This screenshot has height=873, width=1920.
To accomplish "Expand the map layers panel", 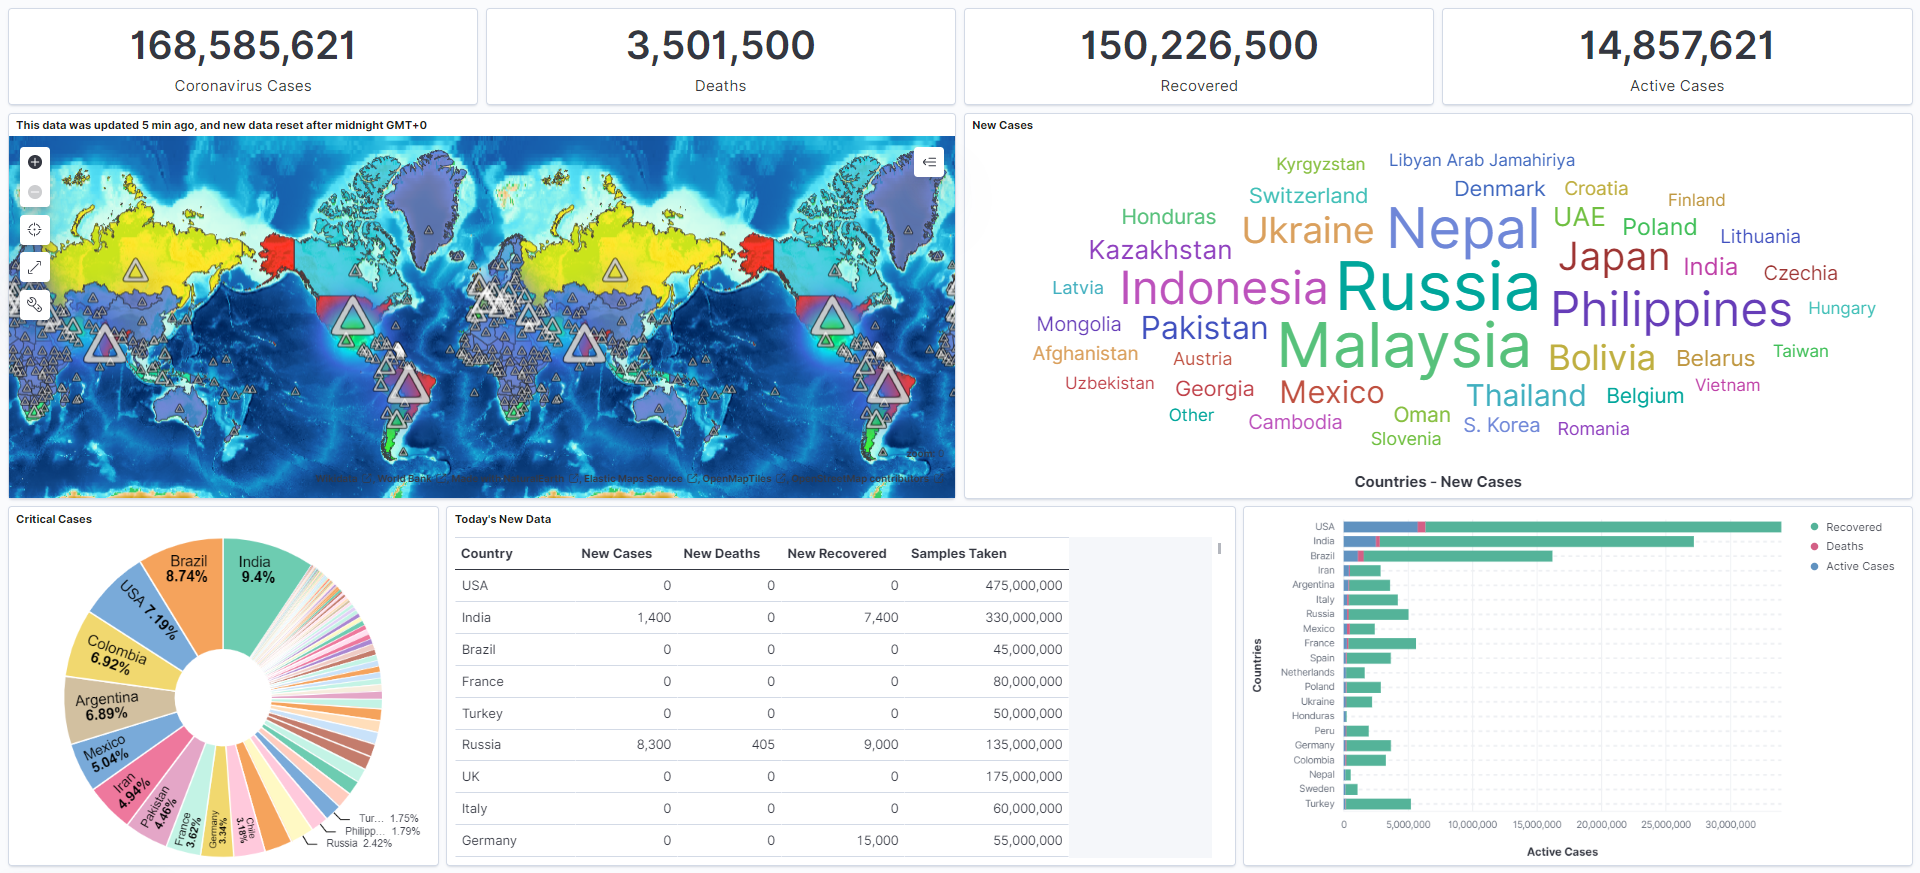I will (x=929, y=162).
